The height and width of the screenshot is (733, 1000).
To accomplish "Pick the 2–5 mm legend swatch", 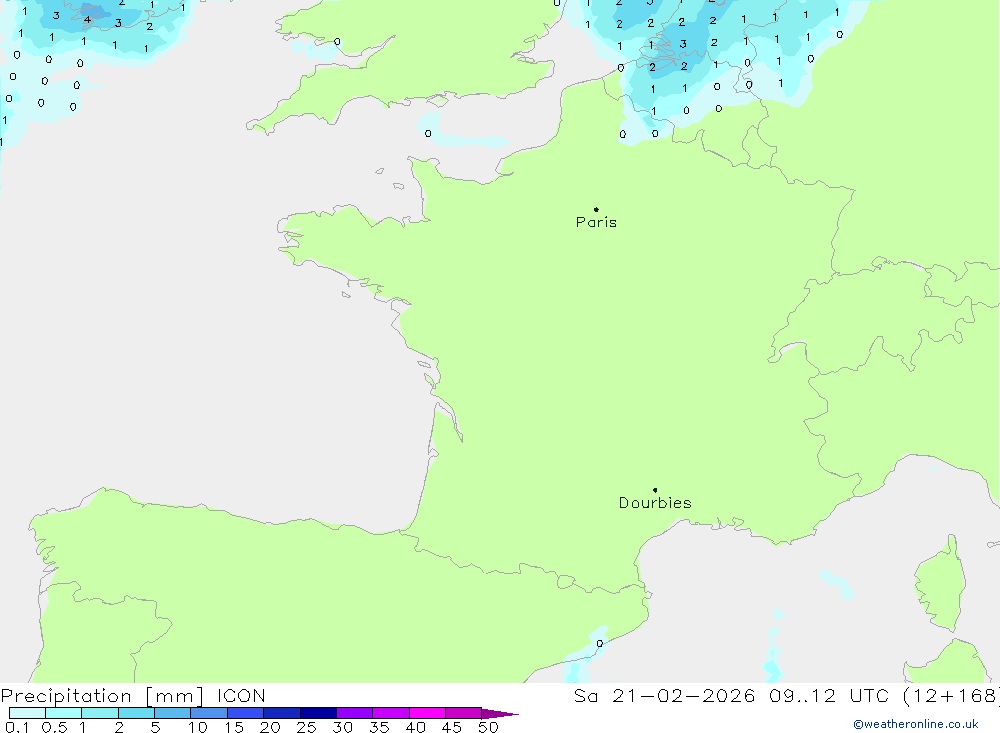I will [136, 713].
